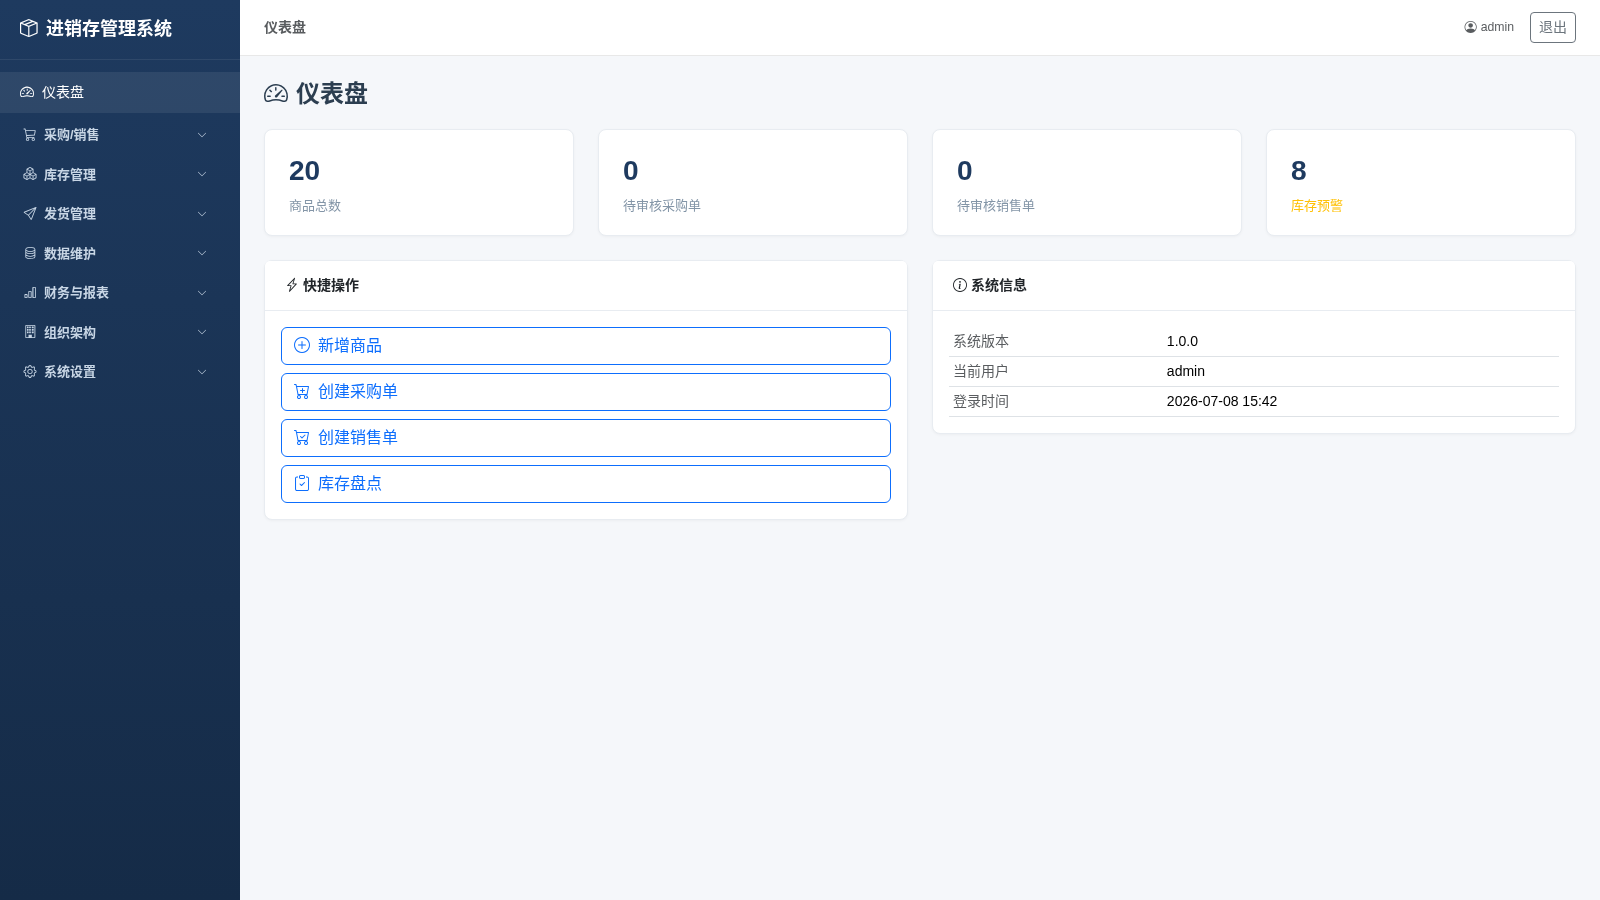The image size is (1600, 900).
Task: Open the 发货管理 sidebar menu label
Action: tap(70, 214)
